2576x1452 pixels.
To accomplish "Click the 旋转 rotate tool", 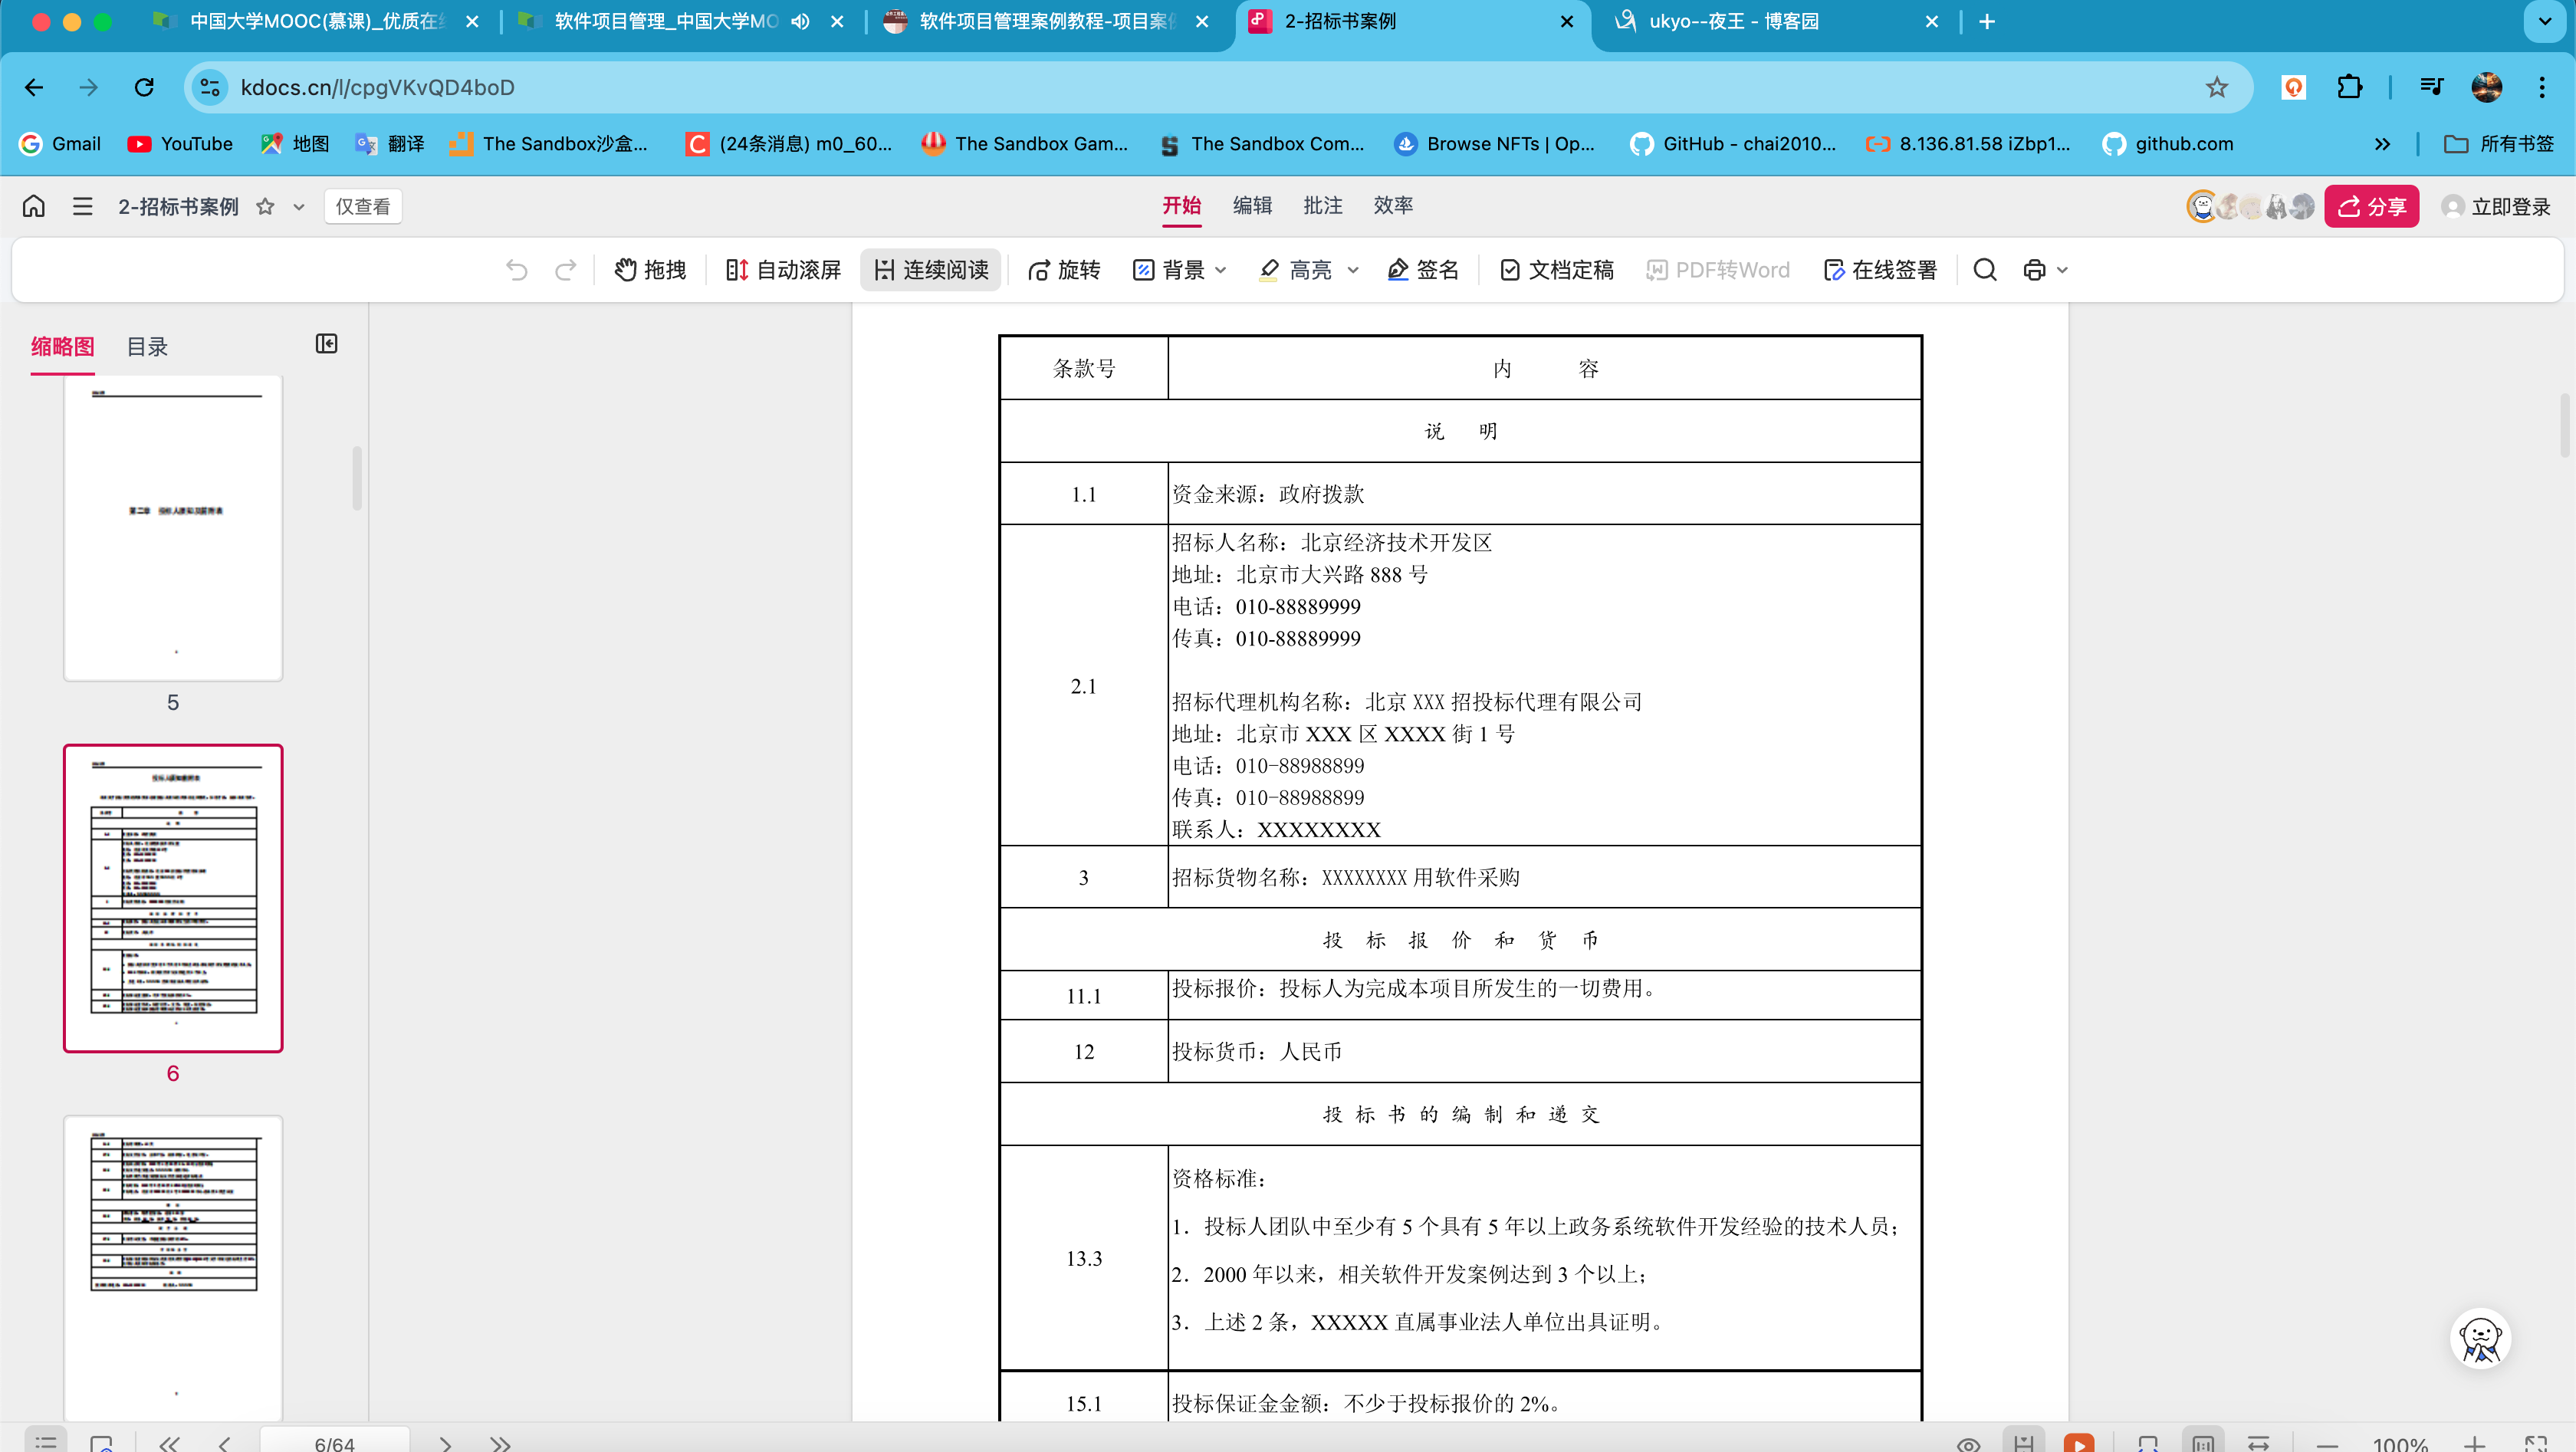I will 1064,270.
